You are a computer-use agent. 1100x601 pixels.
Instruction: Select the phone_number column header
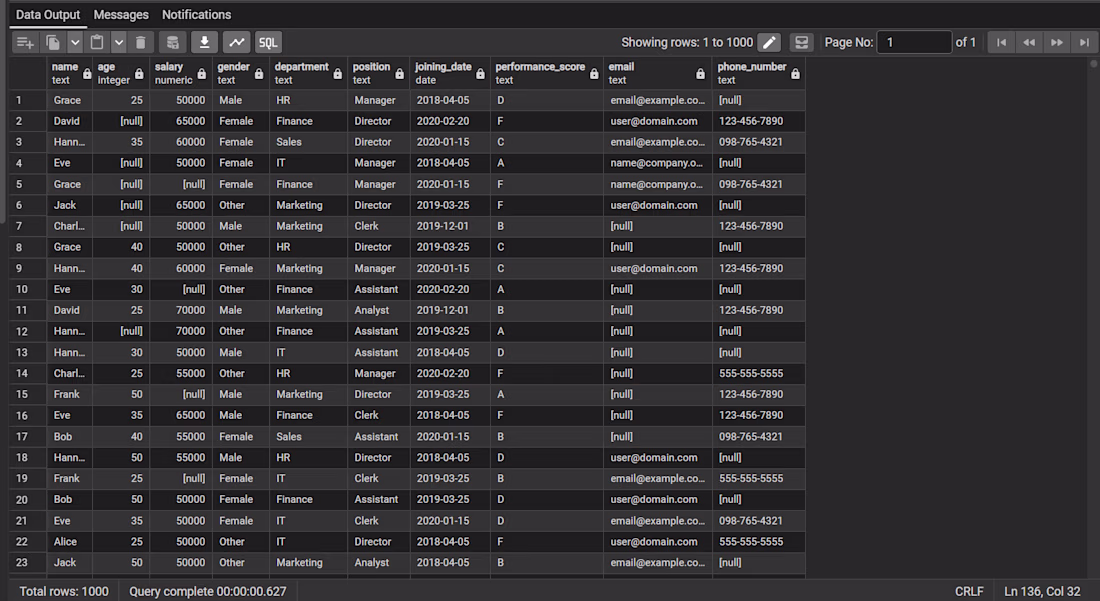[758, 73]
